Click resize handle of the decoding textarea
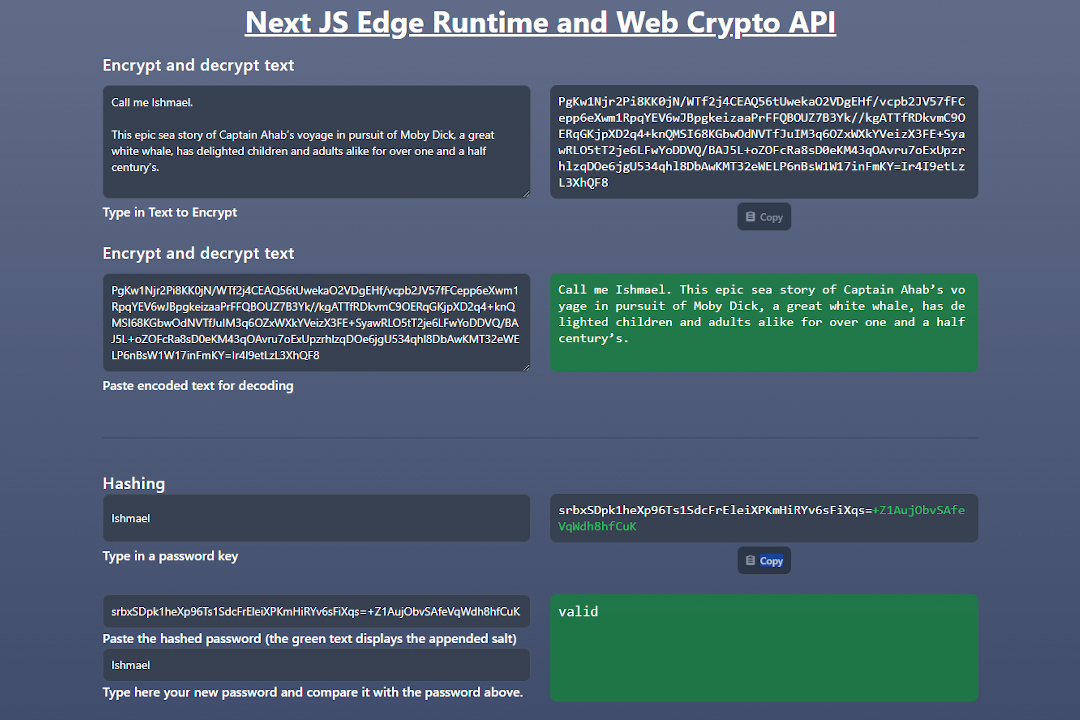 tap(526, 367)
